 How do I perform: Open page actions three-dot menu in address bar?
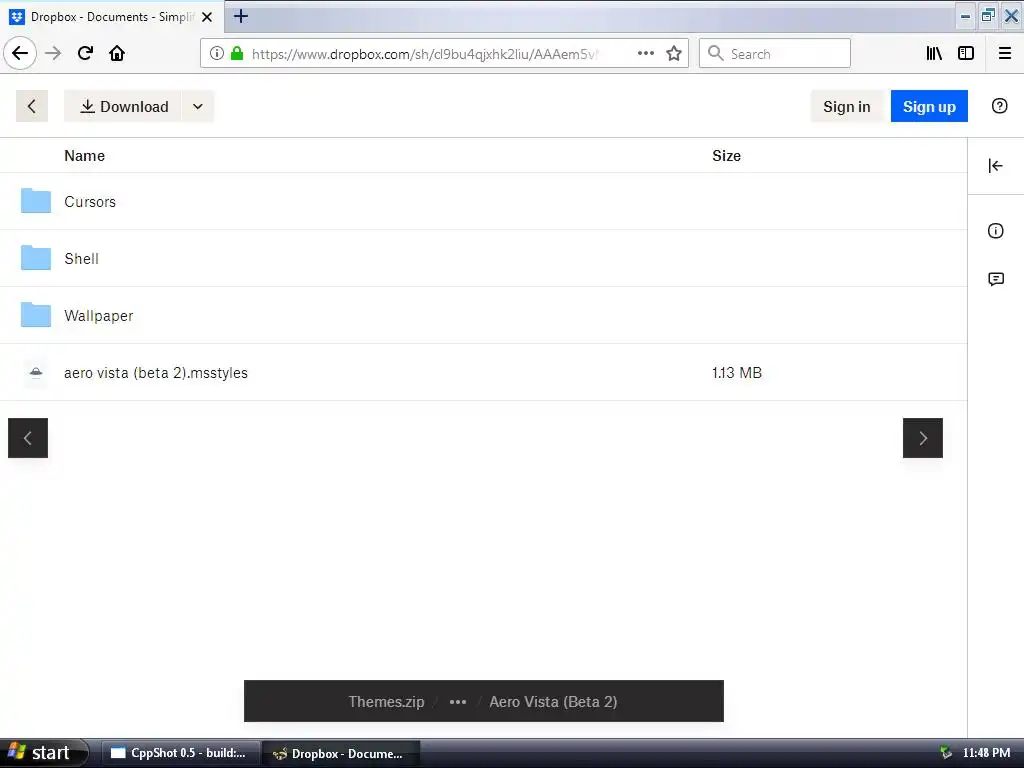tap(646, 54)
